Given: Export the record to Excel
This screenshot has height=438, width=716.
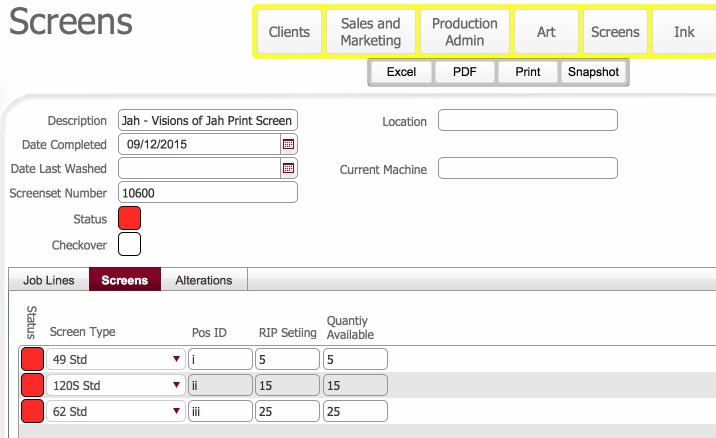Looking at the screenshot, I should click(x=401, y=72).
